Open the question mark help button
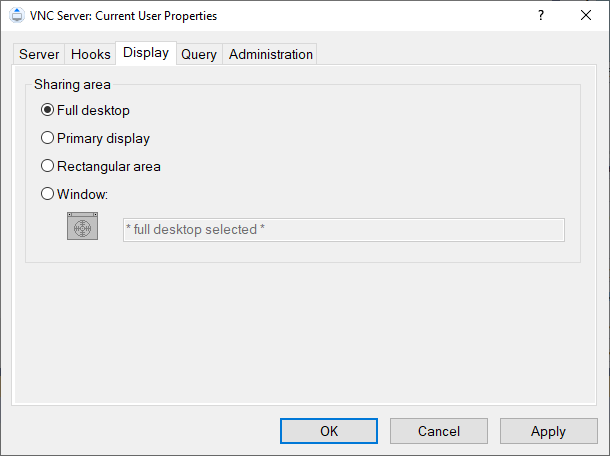Image resolution: width=610 pixels, height=456 pixels. [x=541, y=16]
